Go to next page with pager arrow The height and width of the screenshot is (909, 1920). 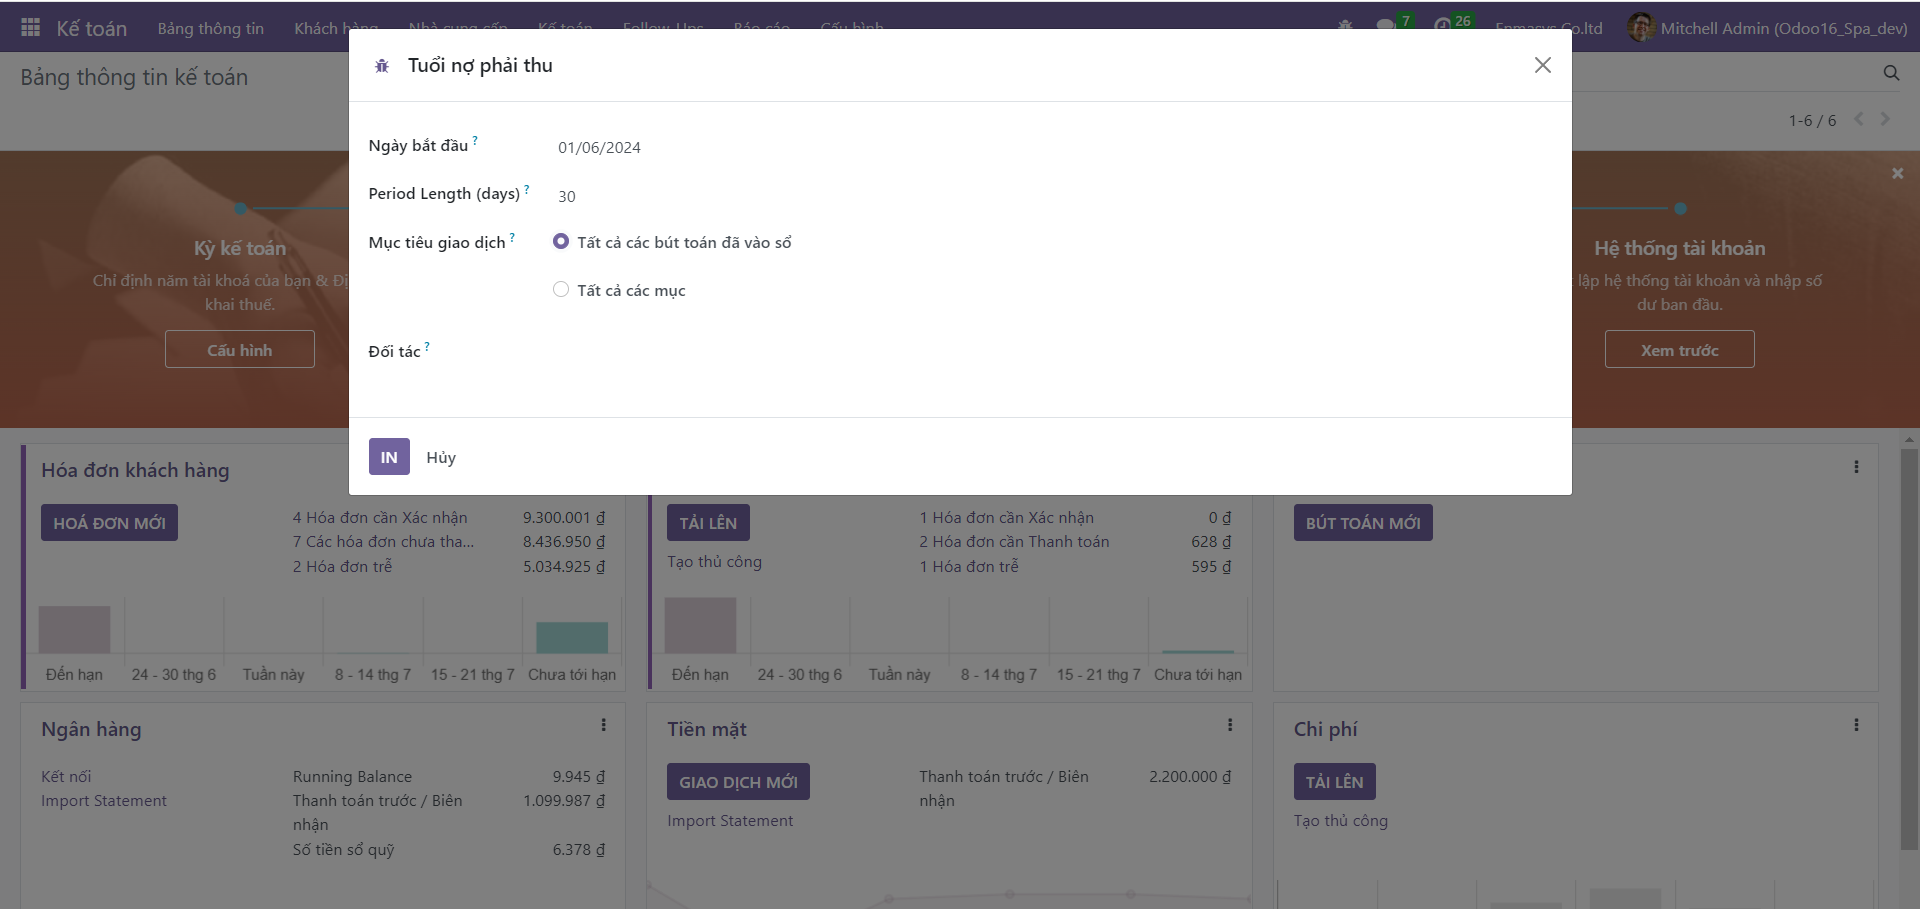[1885, 120]
